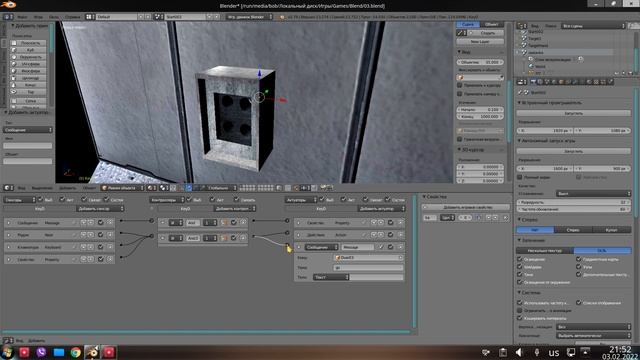The height and width of the screenshot is (360, 640).
Task: Toggle 'Кэшировать материалы' checkbox
Action: tap(520, 318)
